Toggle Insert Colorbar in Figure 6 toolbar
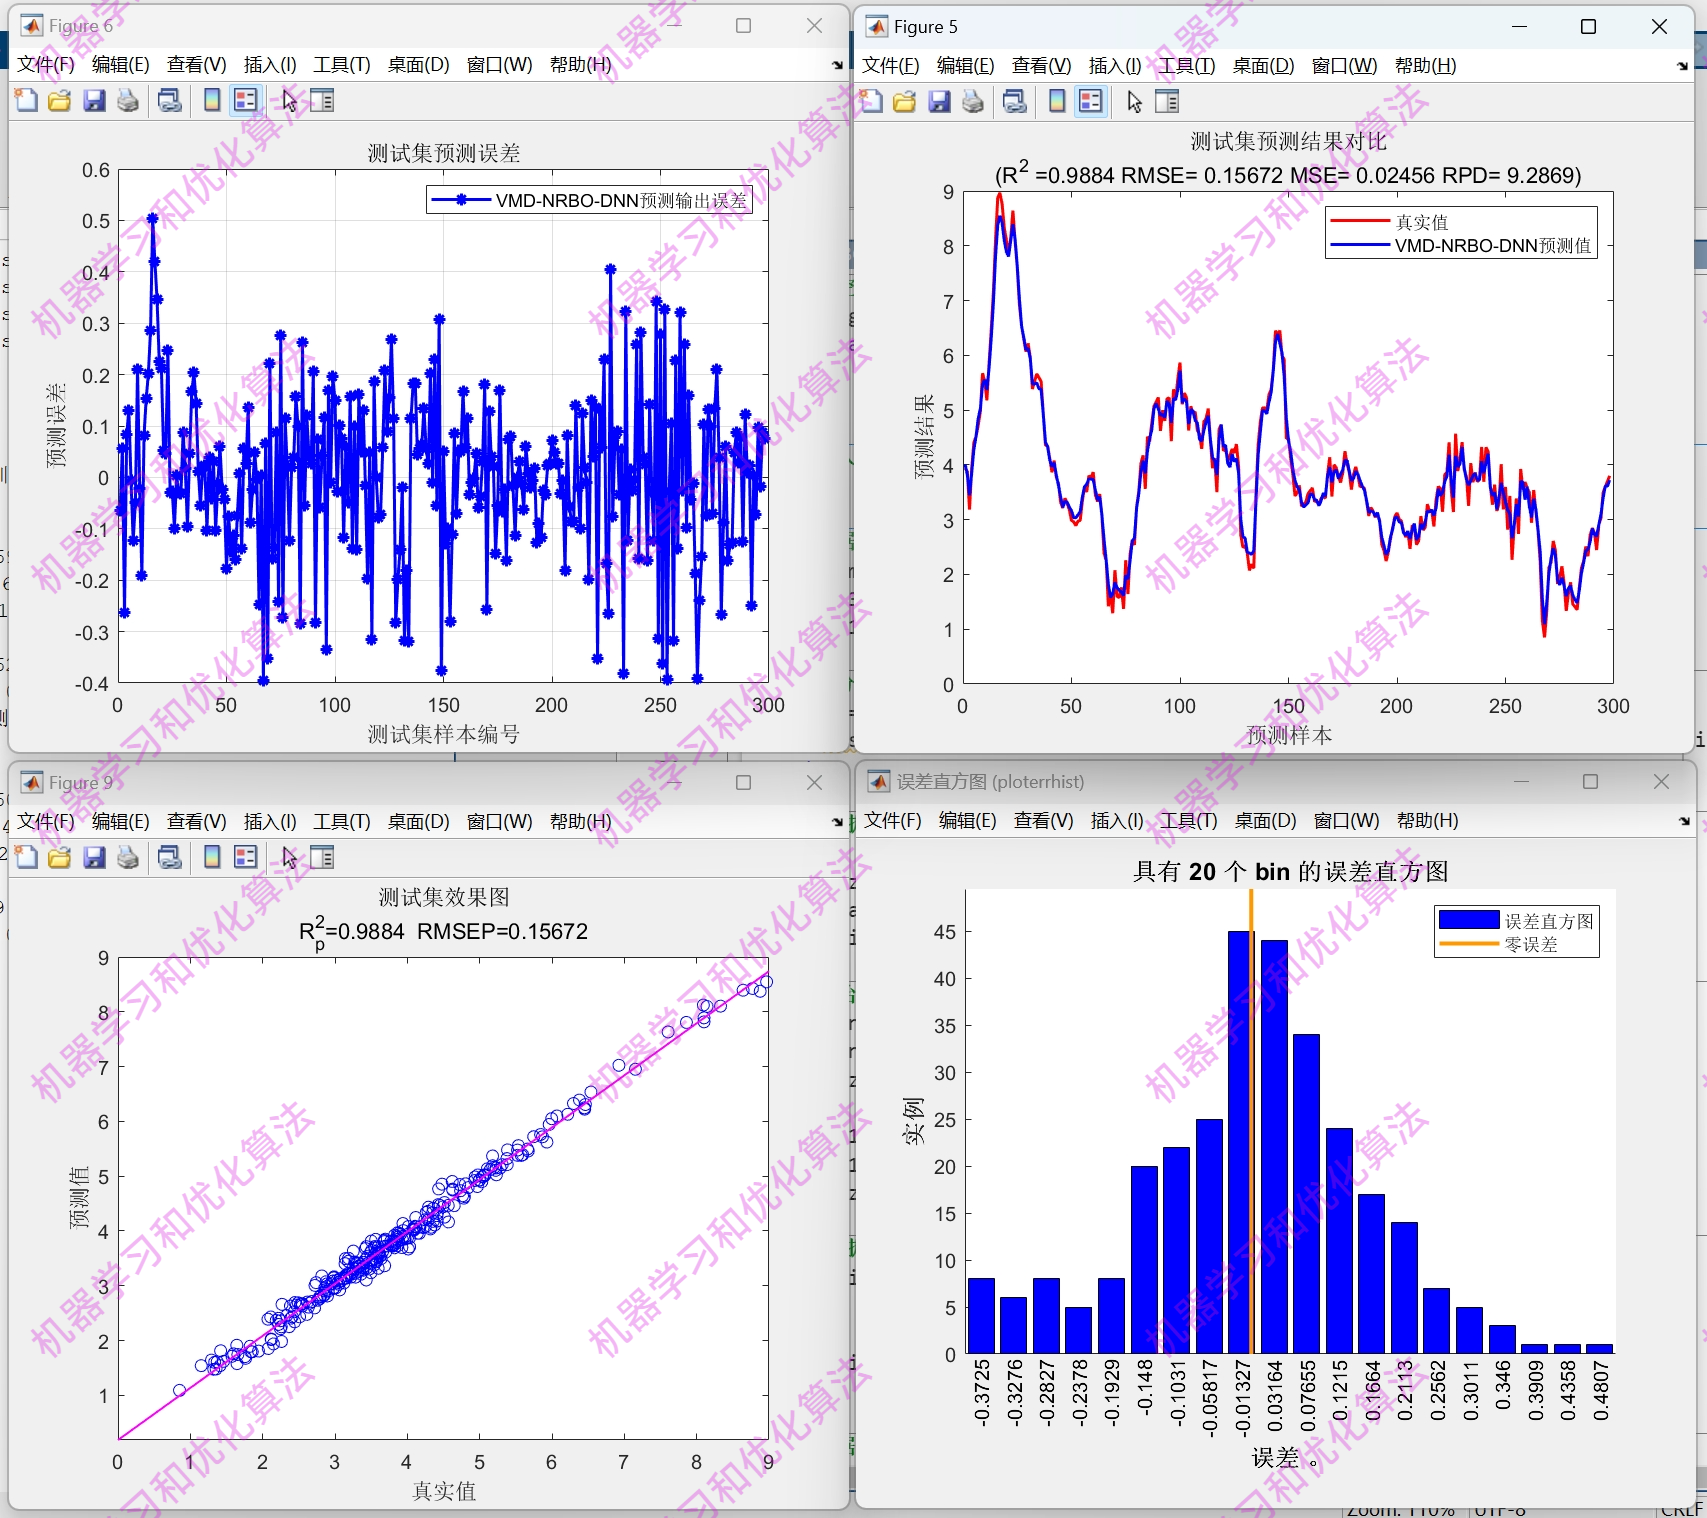Viewport: 1707px width, 1518px height. [x=212, y=100]
